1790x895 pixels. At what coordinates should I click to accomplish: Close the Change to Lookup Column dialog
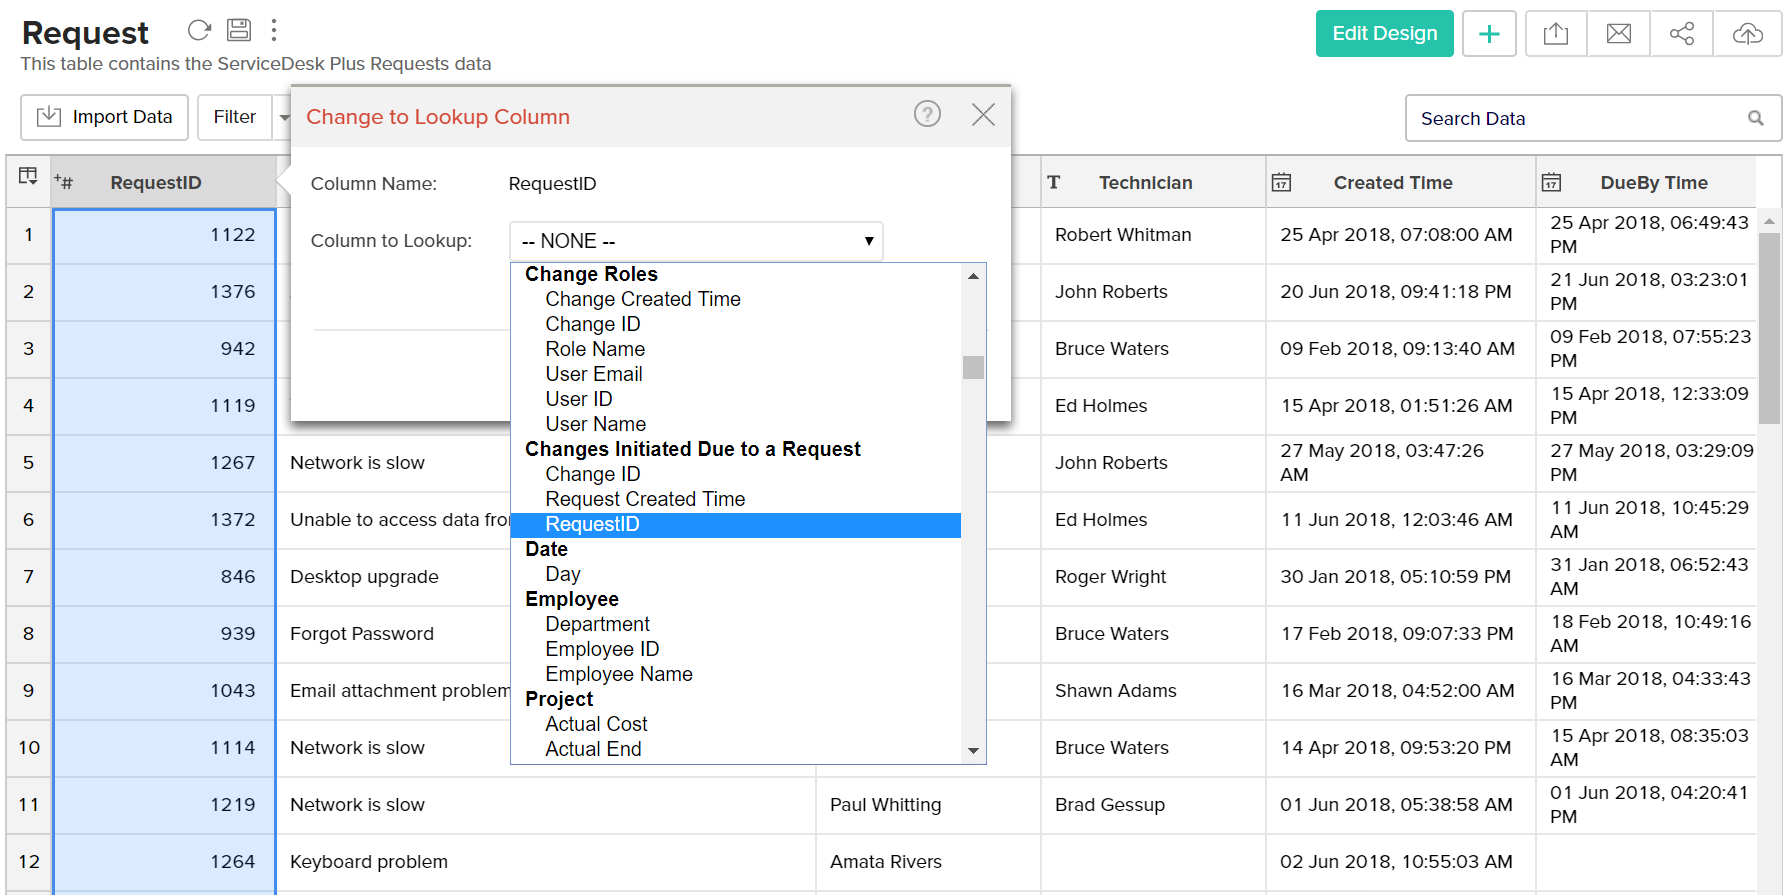coord(983,115)
